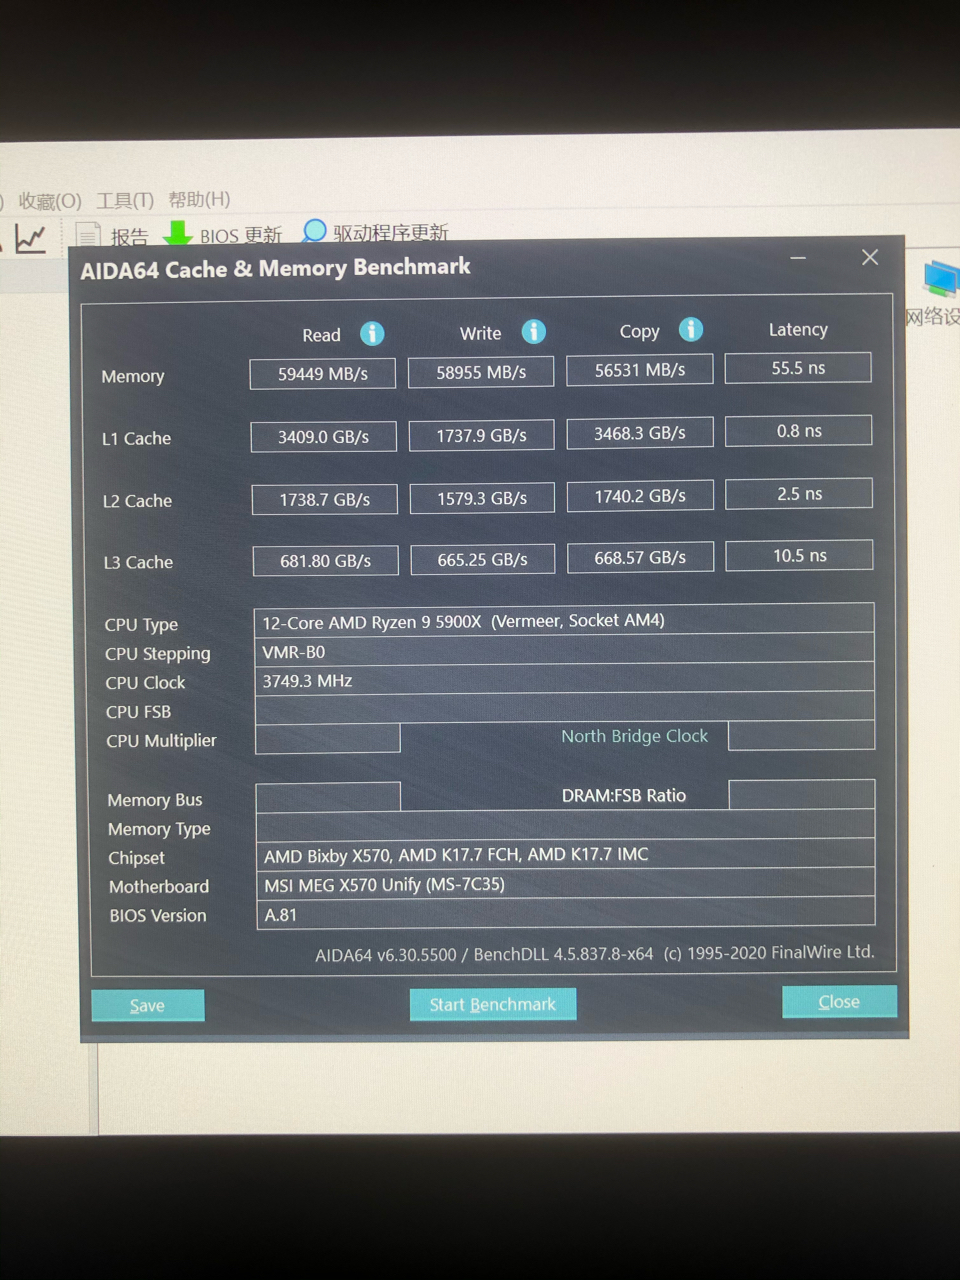
Task: Click the DRAM:FSB Ratio value field
Action: coord(801,795)
